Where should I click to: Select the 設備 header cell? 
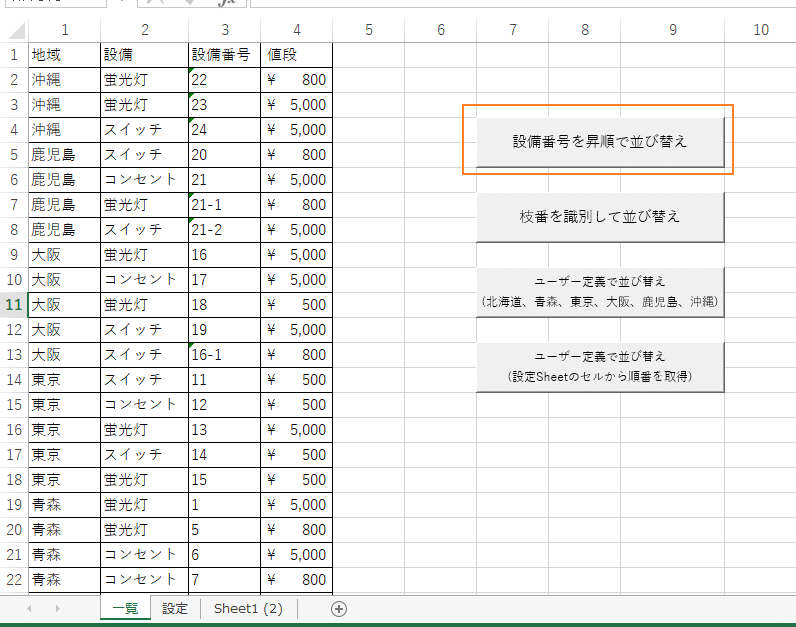click(145, 55)
